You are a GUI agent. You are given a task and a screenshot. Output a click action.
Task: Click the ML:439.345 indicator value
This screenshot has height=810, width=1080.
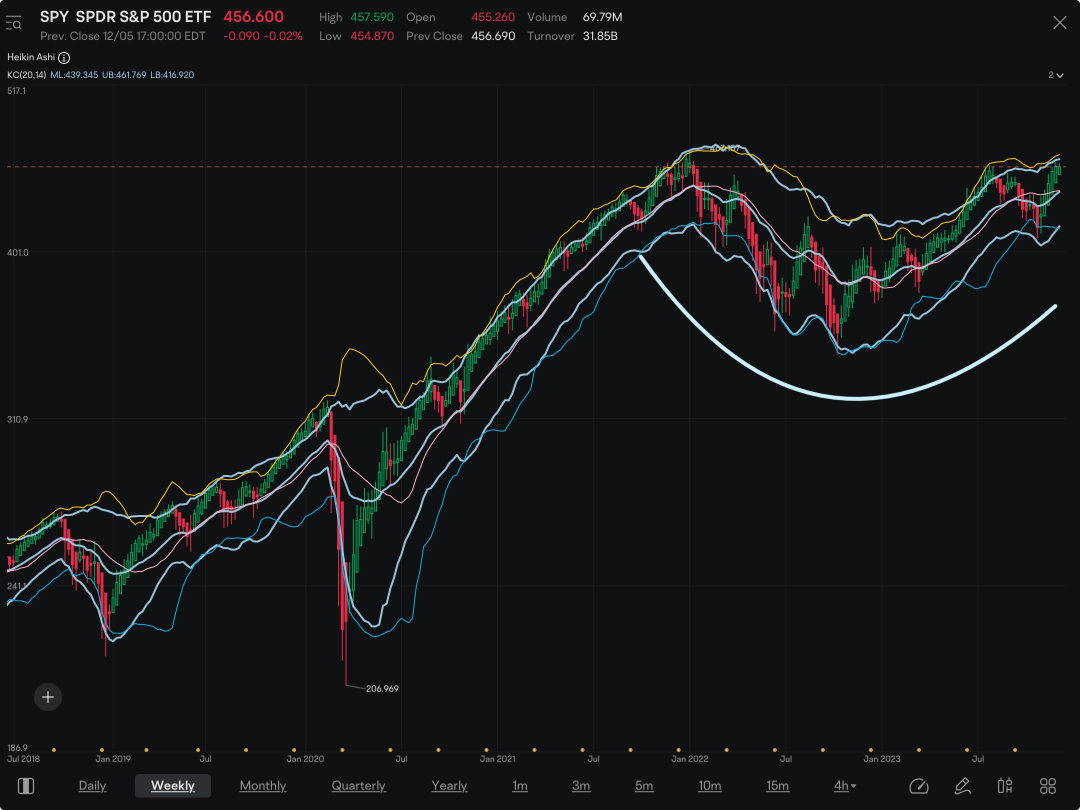pos(74,74)
